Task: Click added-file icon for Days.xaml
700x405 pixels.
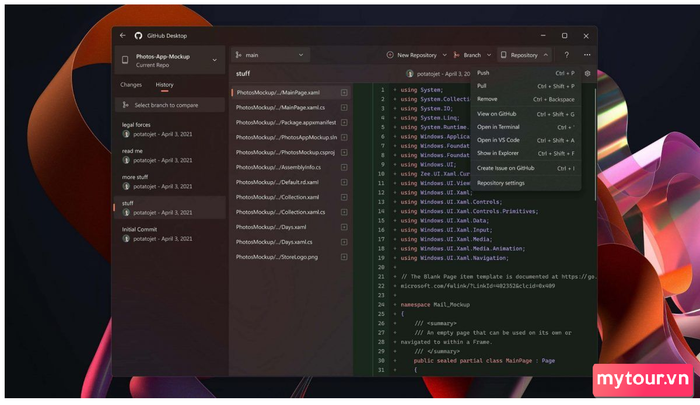Action: tap(344, 227)
